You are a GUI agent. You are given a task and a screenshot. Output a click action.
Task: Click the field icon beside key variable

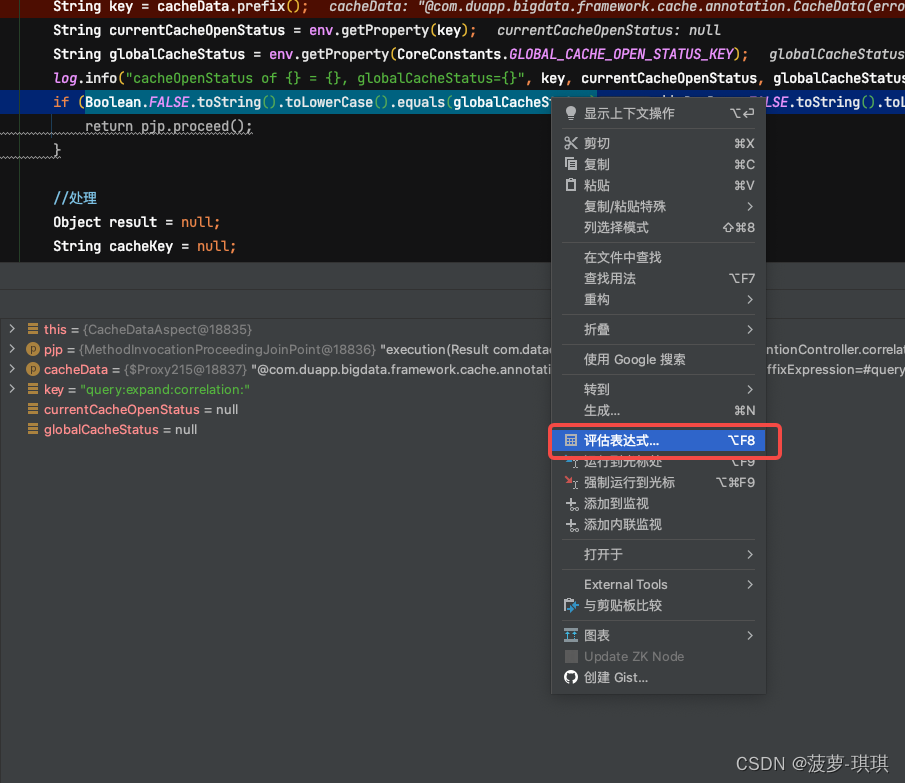[33, 389]
